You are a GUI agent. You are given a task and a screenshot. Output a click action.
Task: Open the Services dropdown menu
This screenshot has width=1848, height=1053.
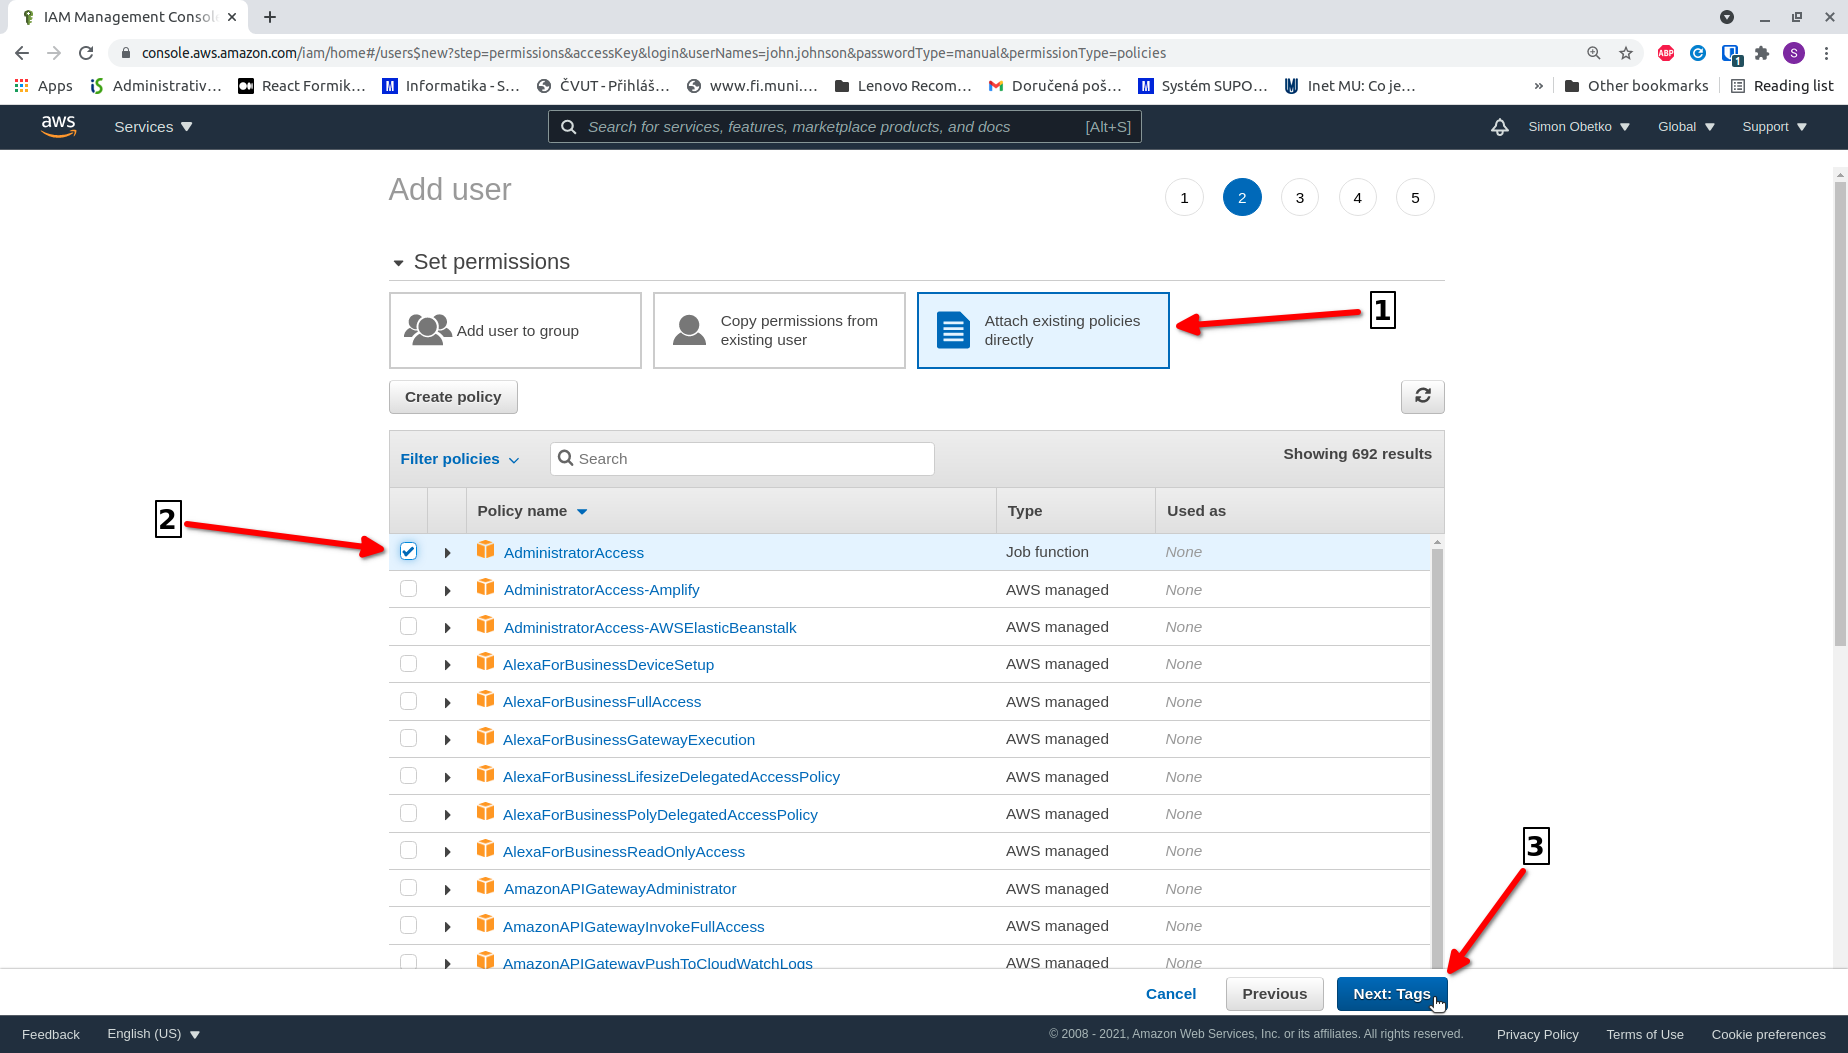tap(153, 127)
